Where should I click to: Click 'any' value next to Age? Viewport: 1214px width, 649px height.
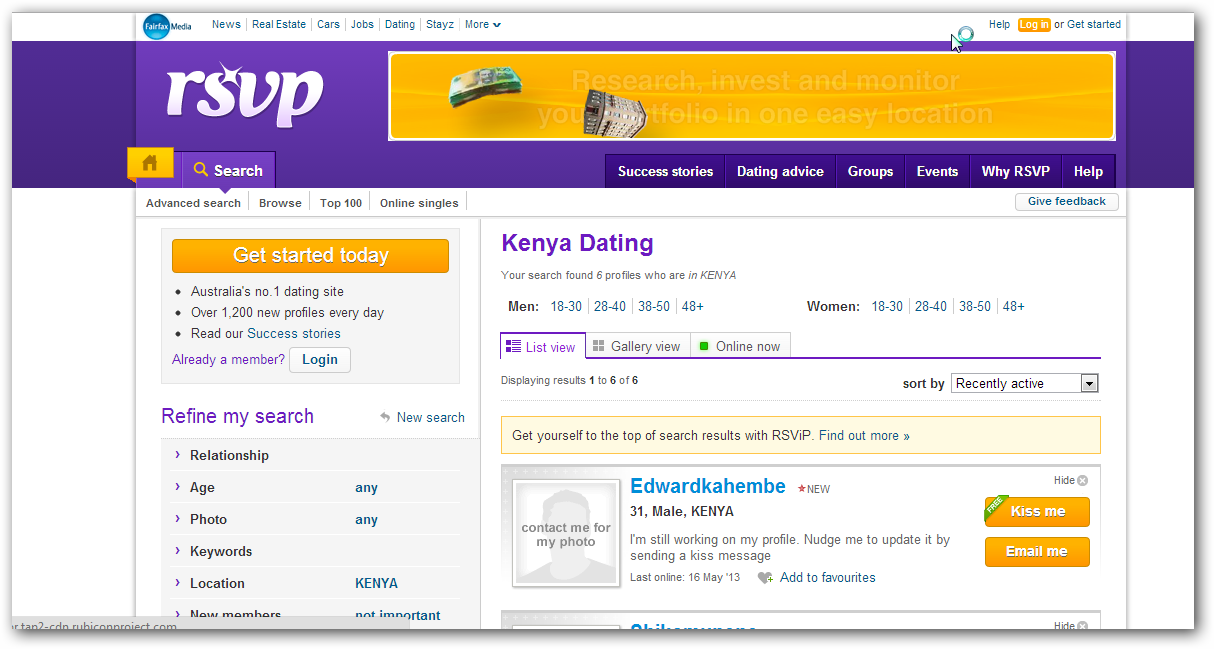tap(366, 488)
